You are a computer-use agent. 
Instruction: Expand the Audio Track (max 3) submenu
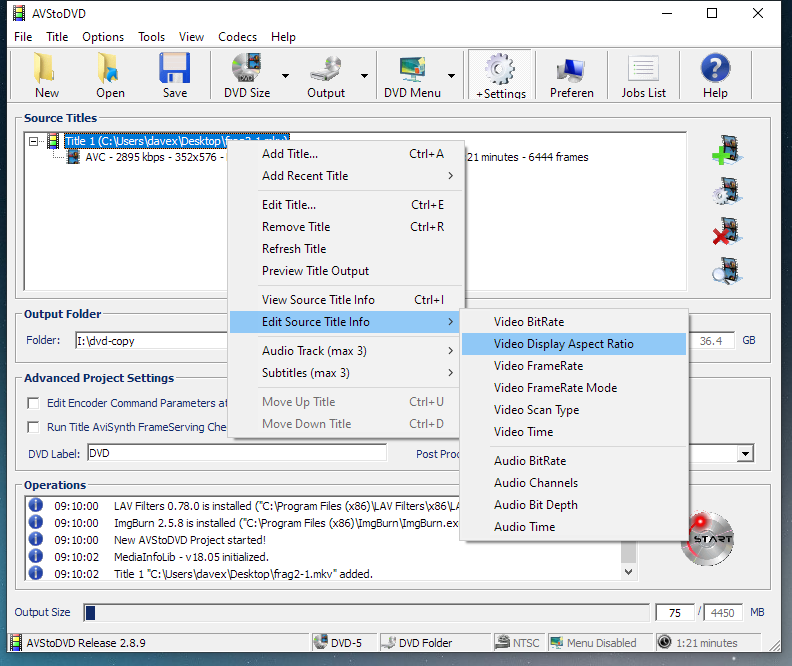[344, 350]
